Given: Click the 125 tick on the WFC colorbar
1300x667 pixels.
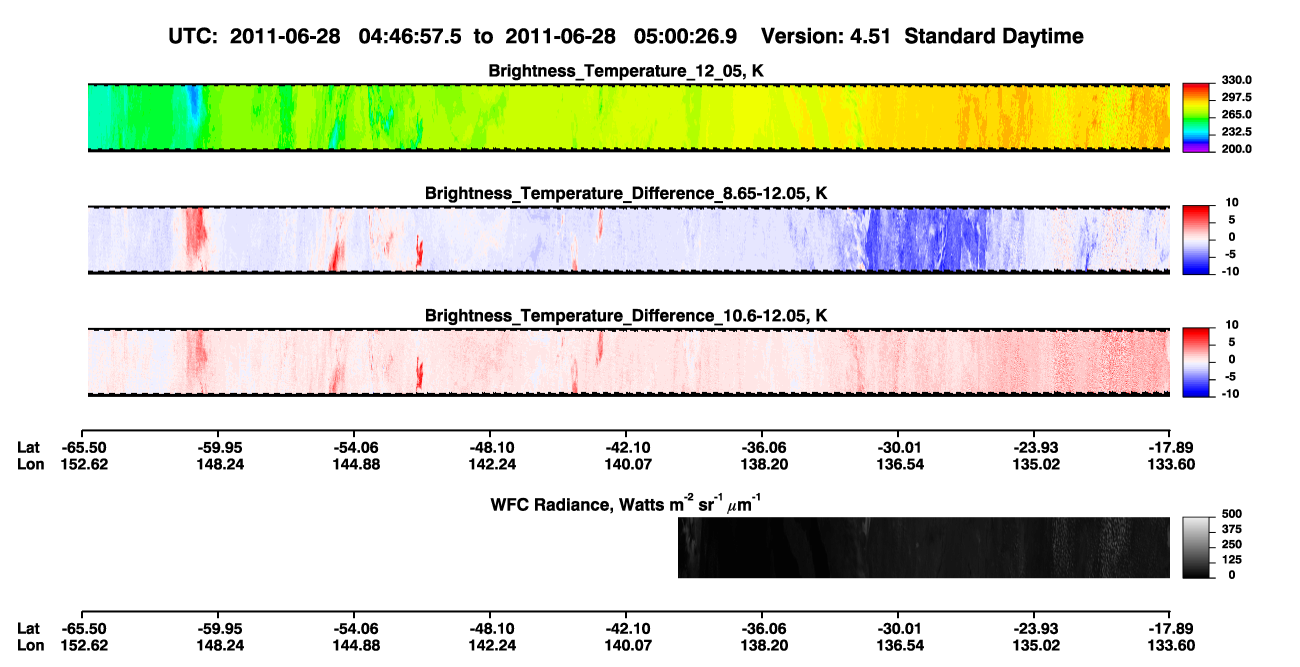Looking at the screenshot, I should pos(1230,560).
